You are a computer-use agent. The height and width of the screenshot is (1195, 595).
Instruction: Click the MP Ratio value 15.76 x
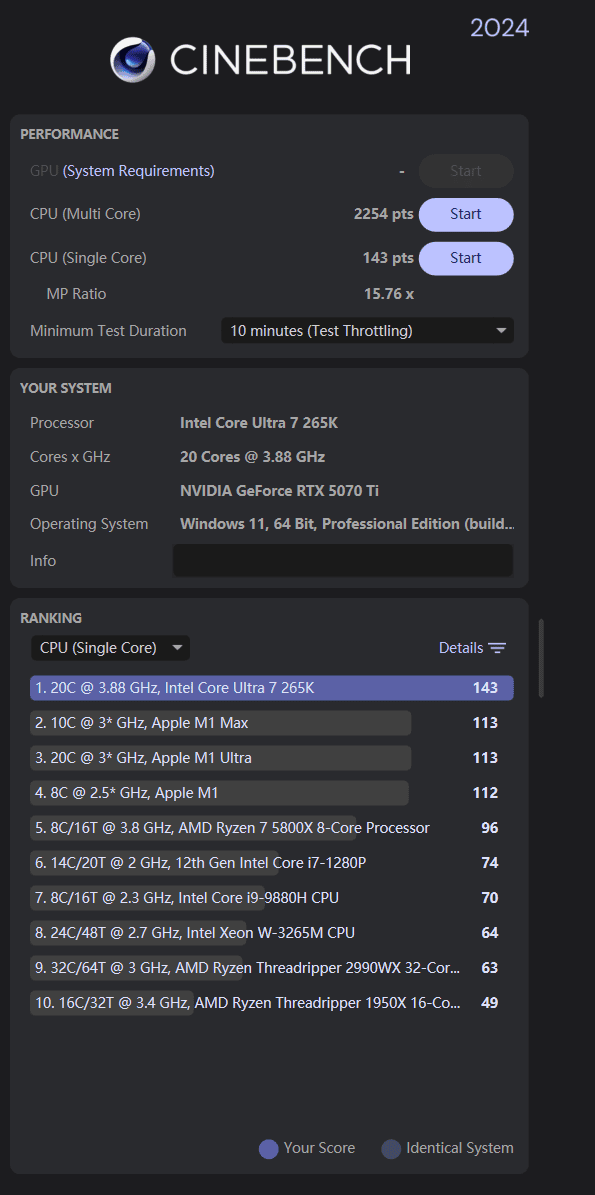pyautogui.click(x=389, y=293)
